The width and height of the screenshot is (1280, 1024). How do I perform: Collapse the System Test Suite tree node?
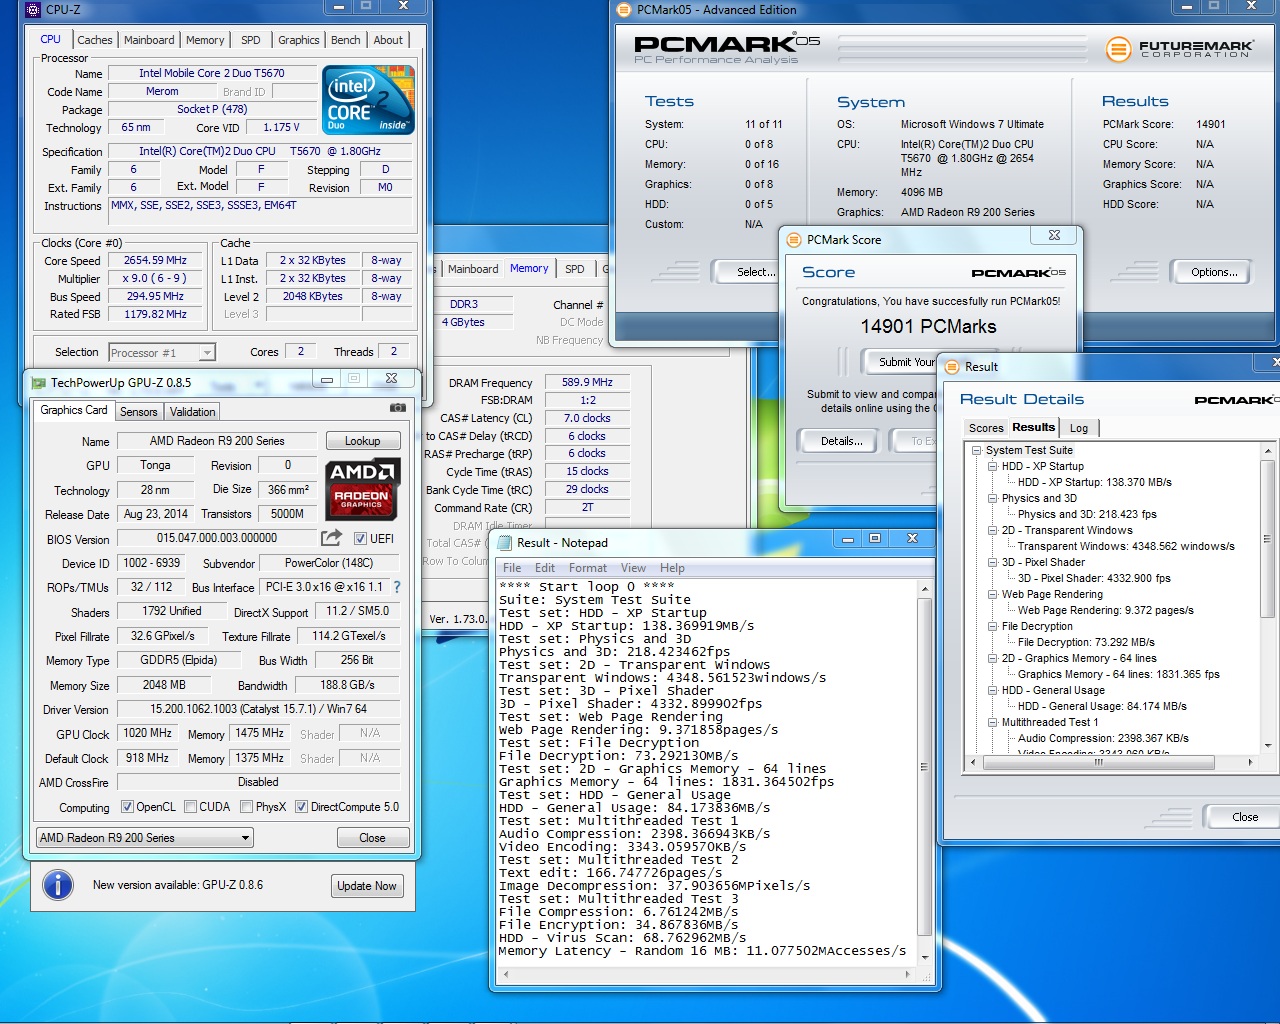[977, 450]
